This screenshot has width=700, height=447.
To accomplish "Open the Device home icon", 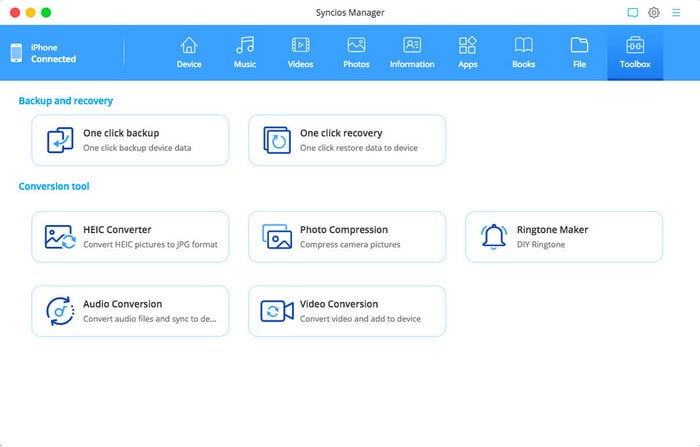I will click(x=189, y=45).
